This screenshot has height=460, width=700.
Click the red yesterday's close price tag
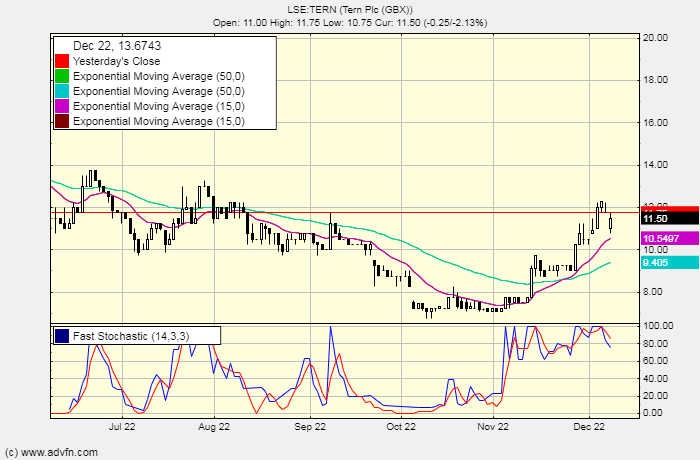670,209
